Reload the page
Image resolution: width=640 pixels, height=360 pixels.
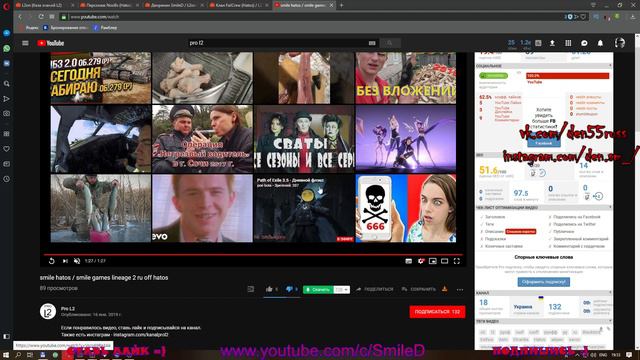[x=41, y=17]
